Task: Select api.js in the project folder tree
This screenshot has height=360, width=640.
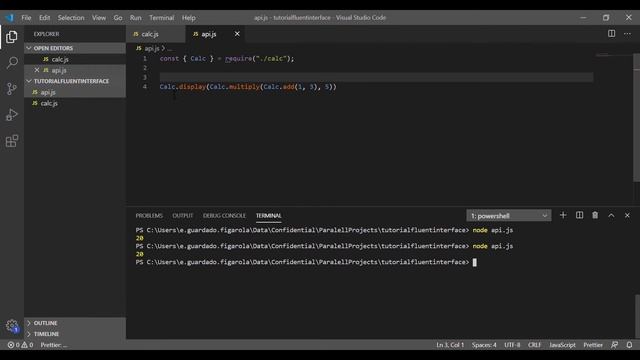Action: pos(75,92)
